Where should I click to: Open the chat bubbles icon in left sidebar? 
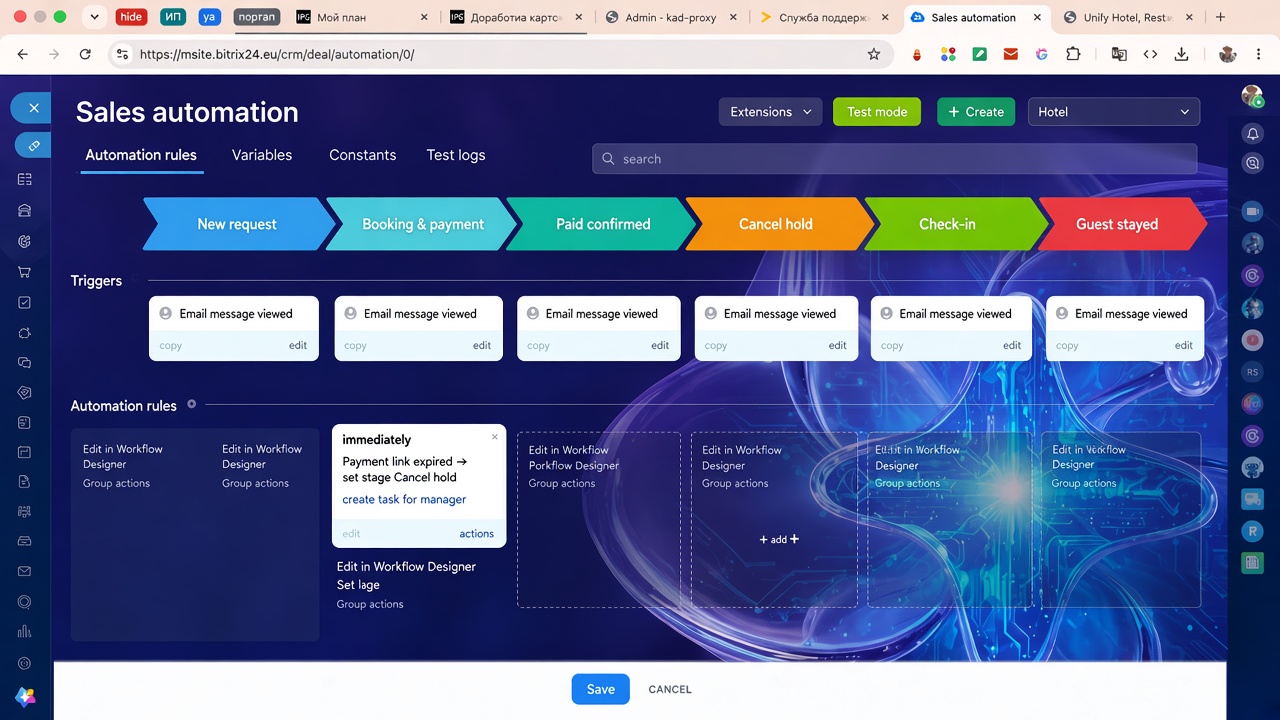coord(25,362)
